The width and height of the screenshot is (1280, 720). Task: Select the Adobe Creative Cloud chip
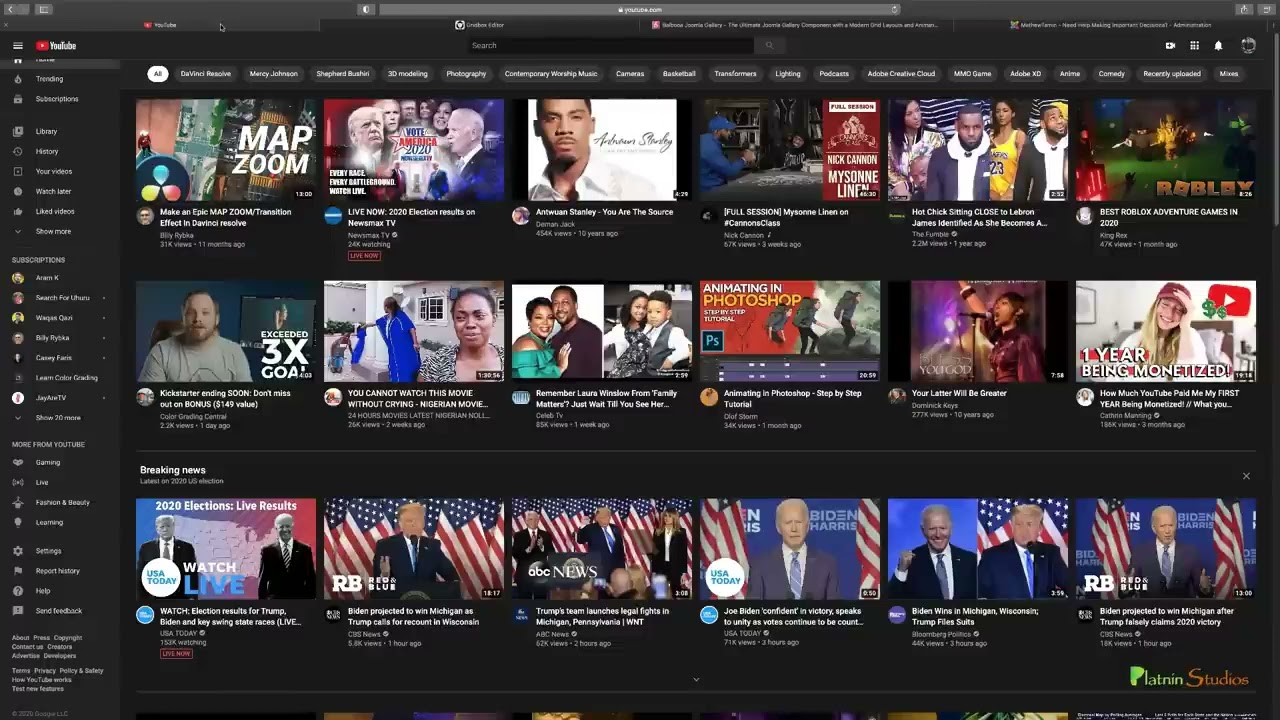coord(901,74)
